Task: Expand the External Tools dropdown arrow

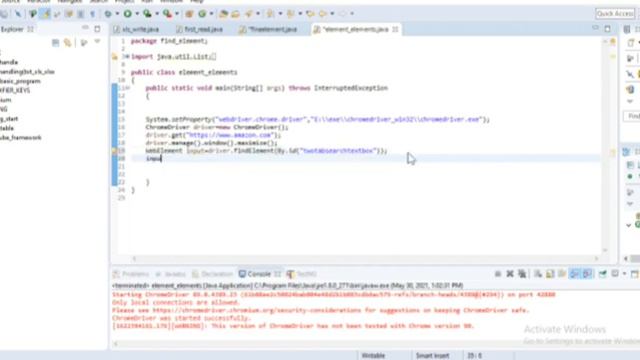Action: [177, 14]
